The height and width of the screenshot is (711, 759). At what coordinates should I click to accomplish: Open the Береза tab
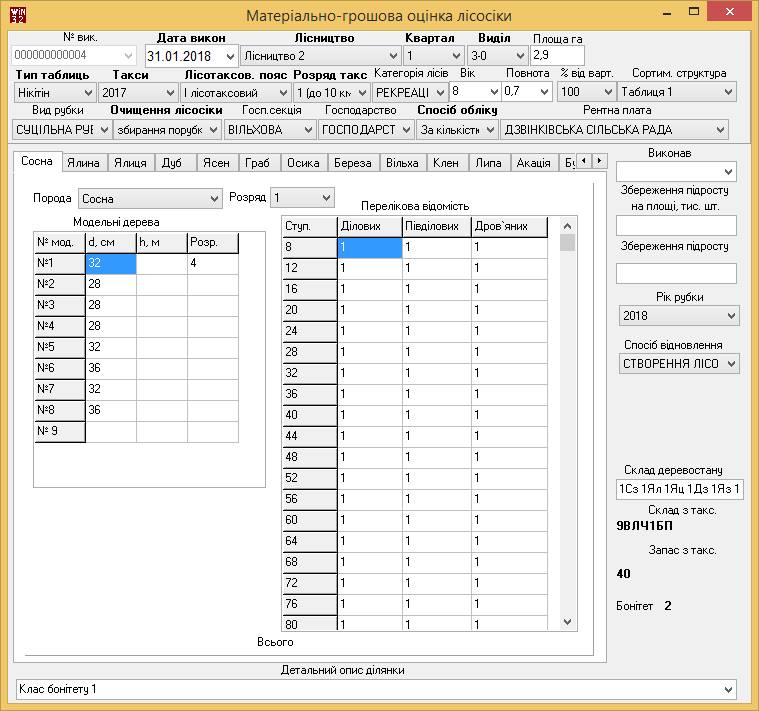click(x=353, y=163)
